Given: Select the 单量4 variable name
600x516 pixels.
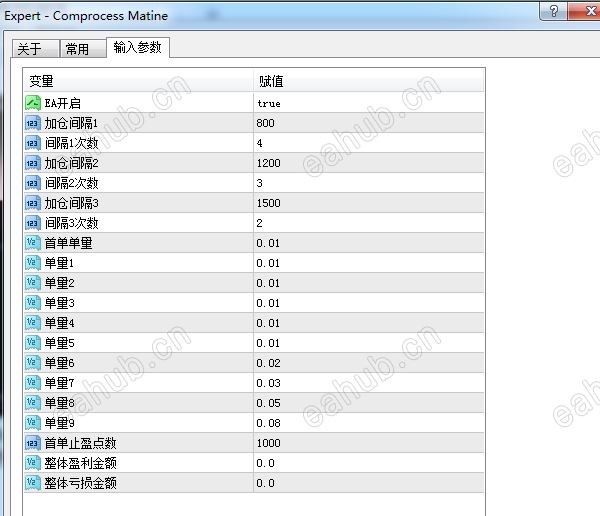Looking at the screenshot, I should tap(59, 323).
